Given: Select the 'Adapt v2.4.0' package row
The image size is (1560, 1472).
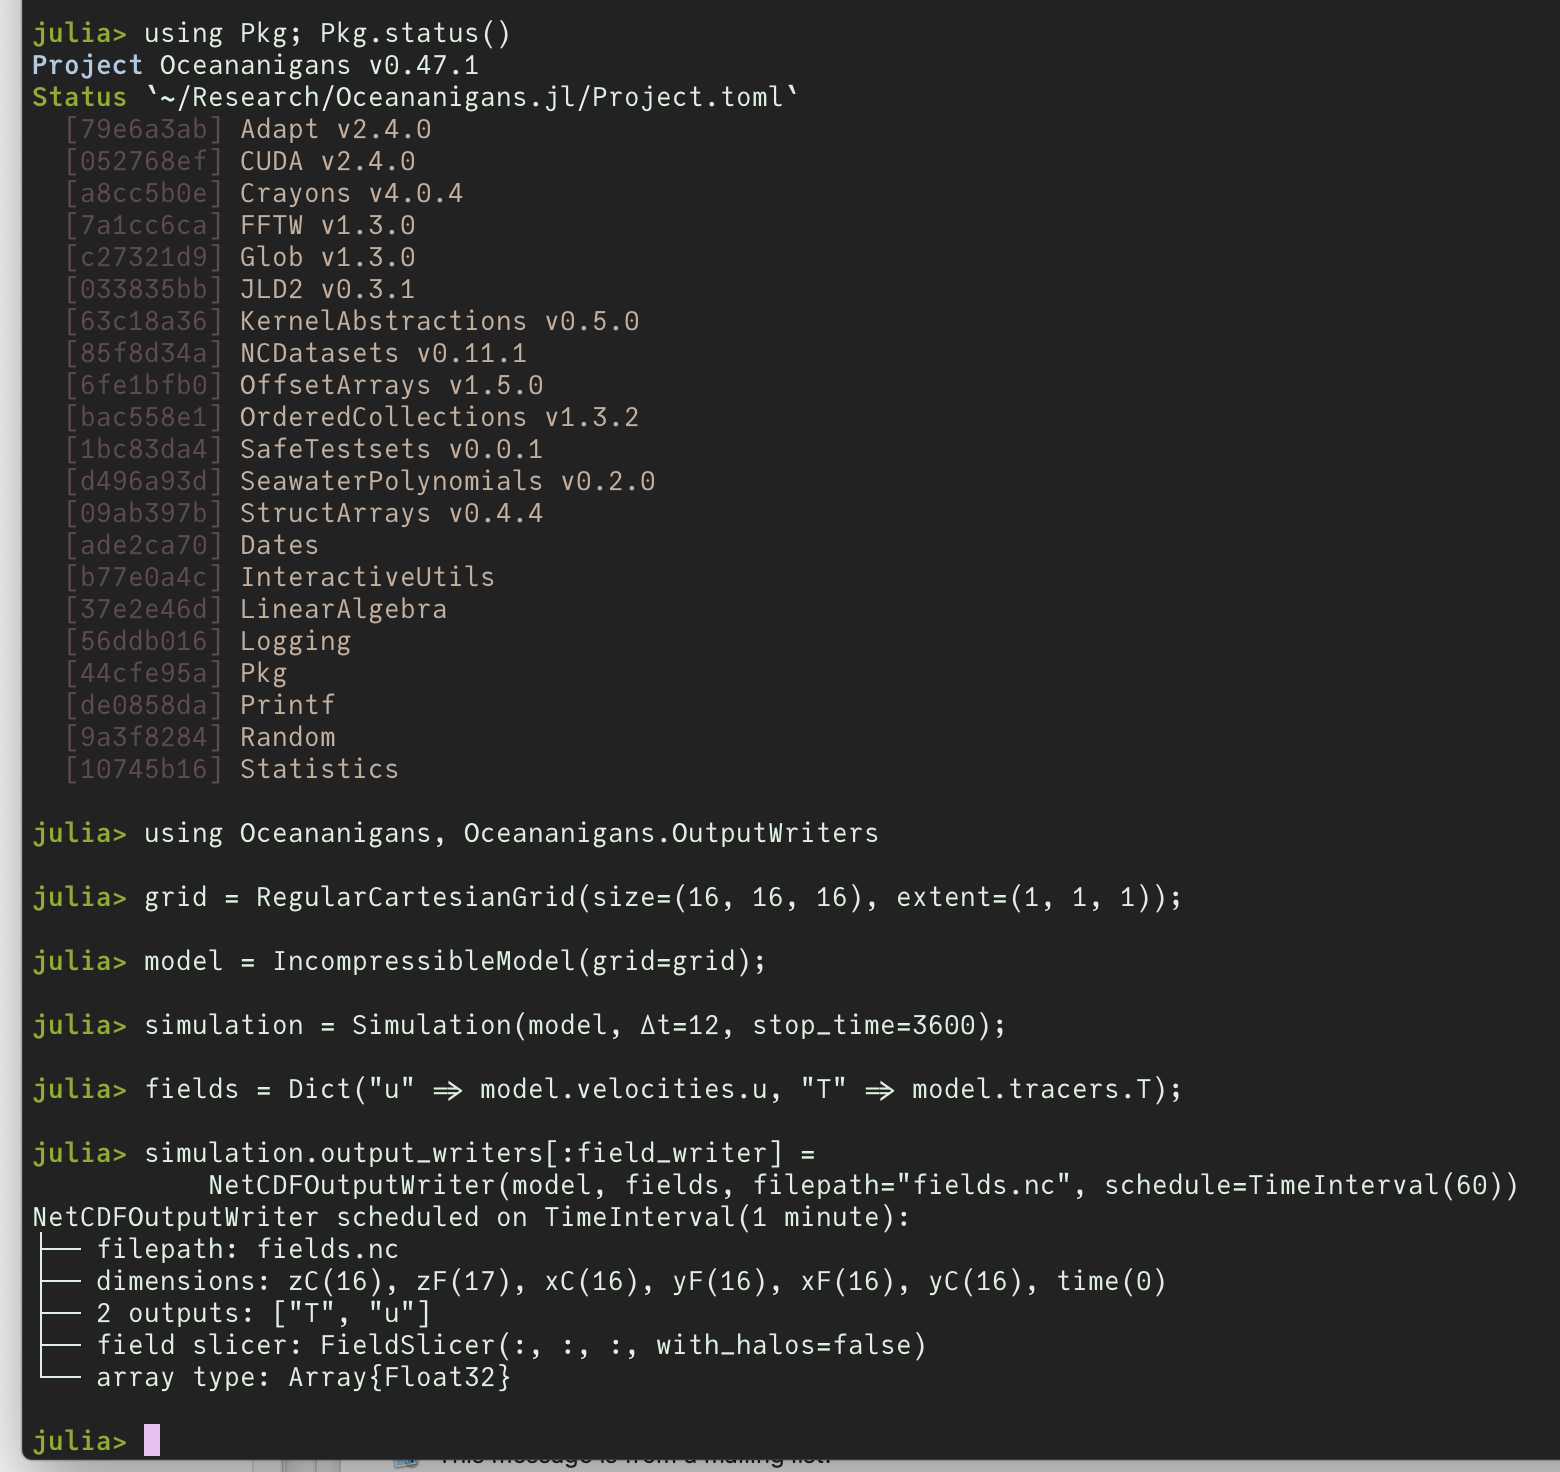Looking at the screenshot, I should coord(248,129).
